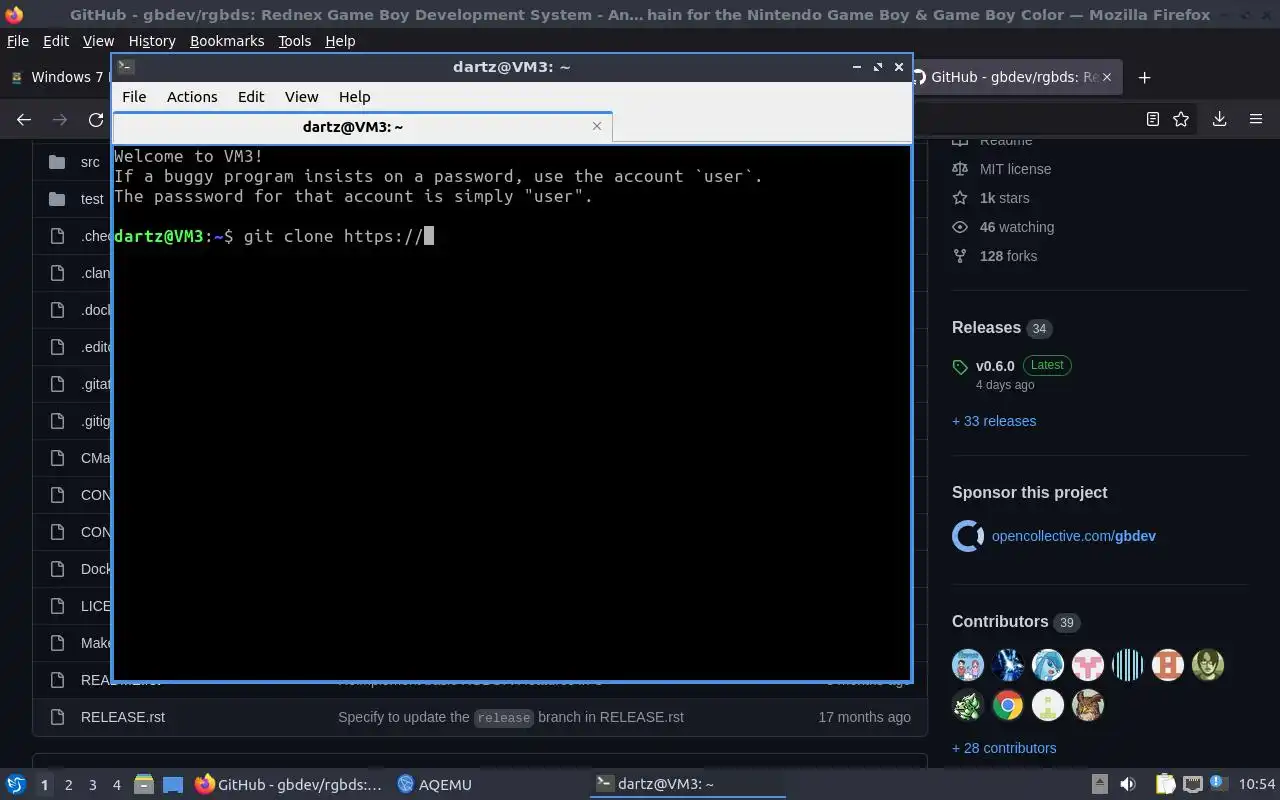
Task: Reload the page in Firefox
Action: pyautogui.click(x=96, y=119)
